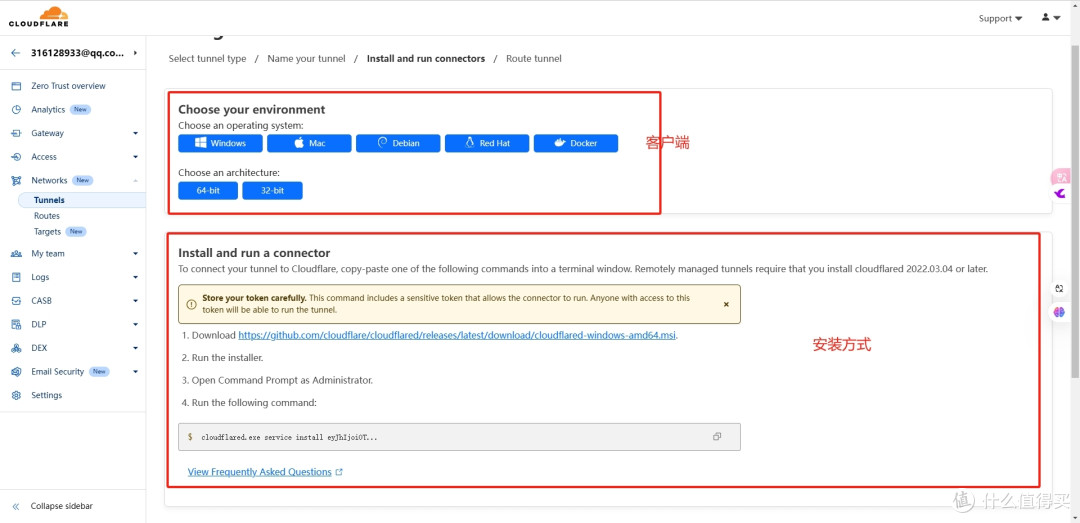The image size is (1080, 523).
Task: Go back using the account arrow
Action: [16, 52]
